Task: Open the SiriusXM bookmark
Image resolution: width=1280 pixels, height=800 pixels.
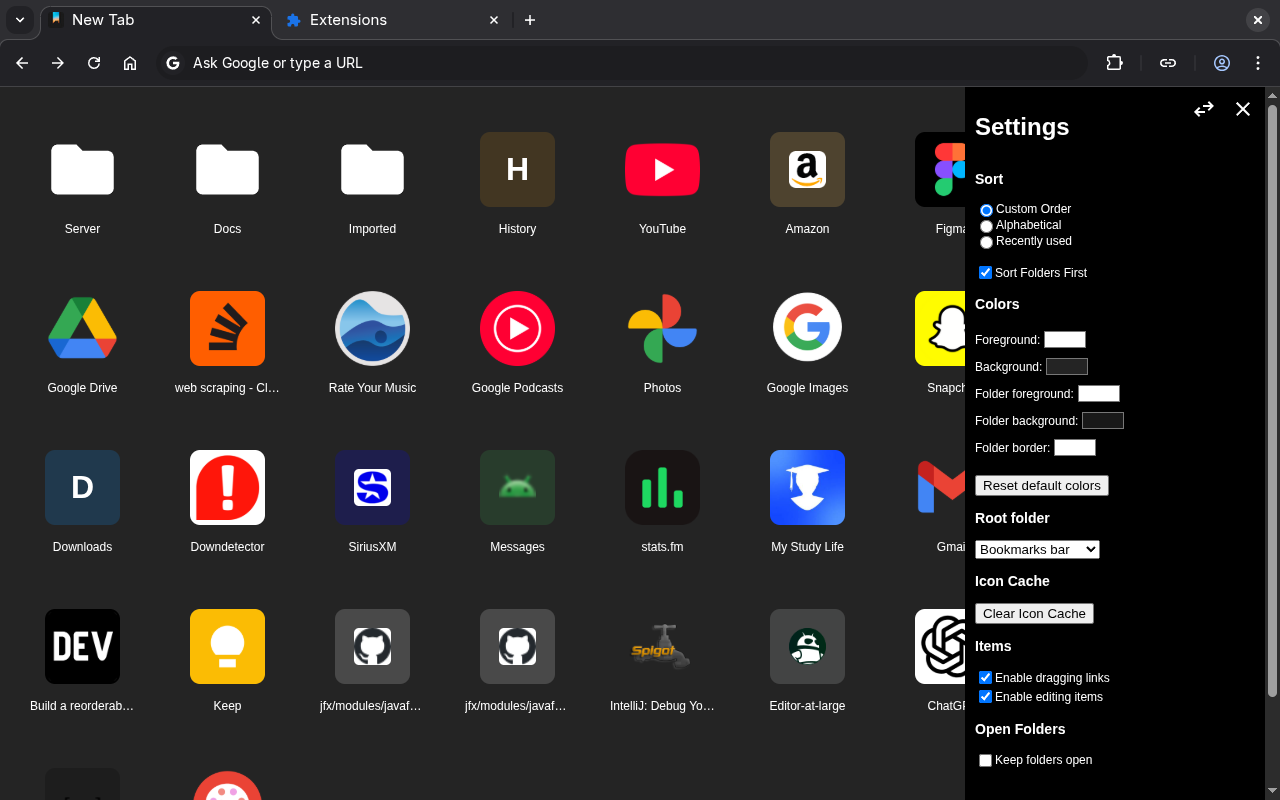Action: click(x=372, y=488)
